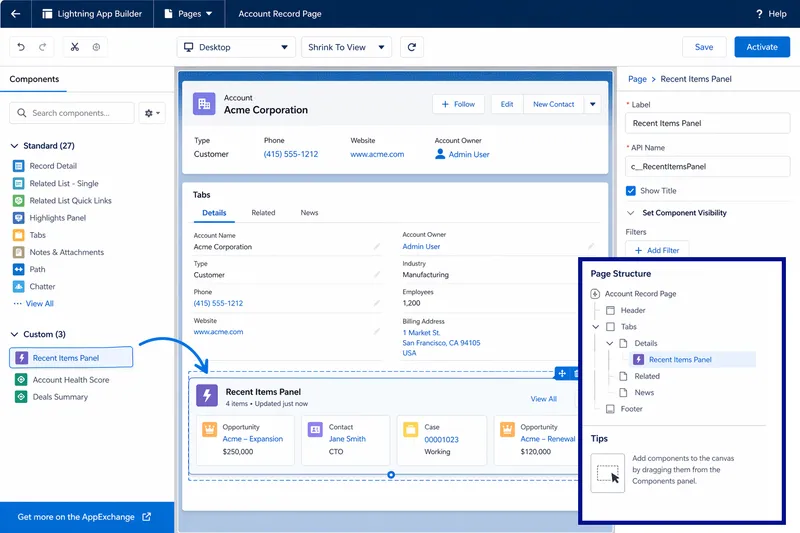Select the Tabs component in the list
Image resolution: width=800 pixels, height=533 pixels.
(x=30, y=235)
